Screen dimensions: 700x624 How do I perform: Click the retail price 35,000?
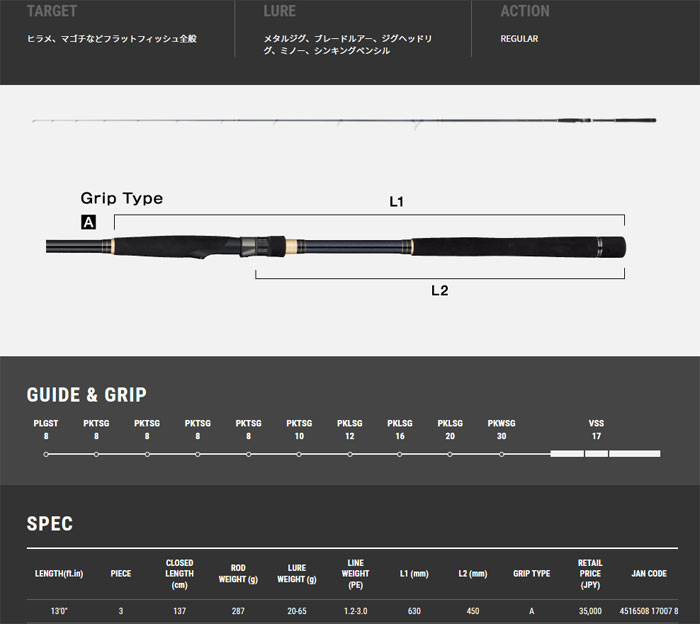coord(590,611)
